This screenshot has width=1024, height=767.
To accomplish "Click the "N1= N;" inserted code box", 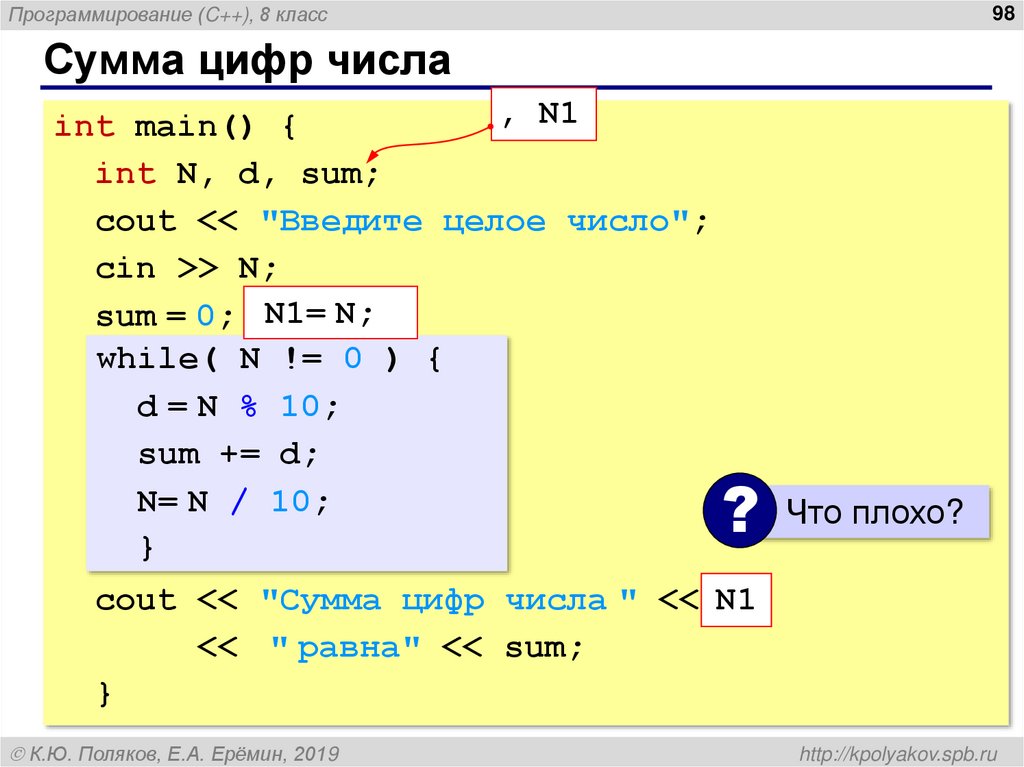I will coord(330,313).
